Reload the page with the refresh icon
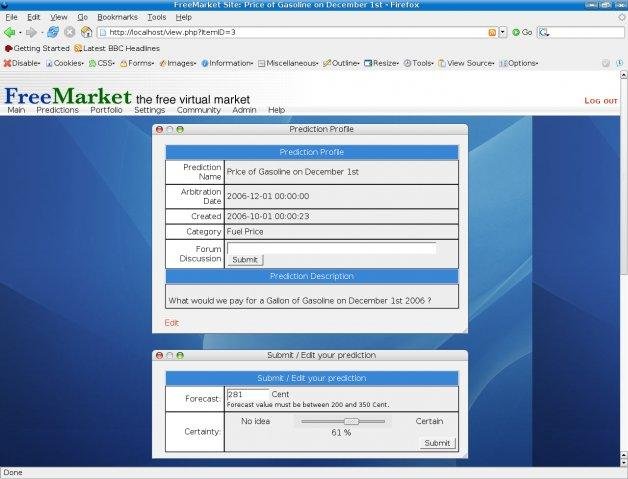Screen dimensions: 628x479 (x=52, y=32)
